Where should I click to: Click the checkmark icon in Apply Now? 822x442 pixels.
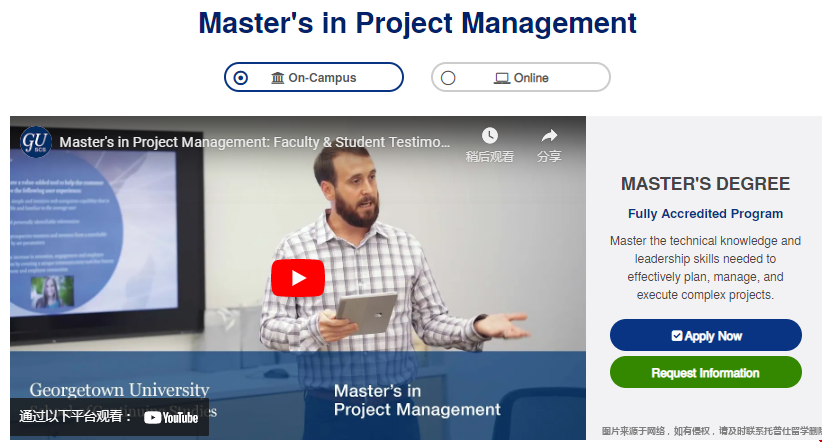coord(677,336)
